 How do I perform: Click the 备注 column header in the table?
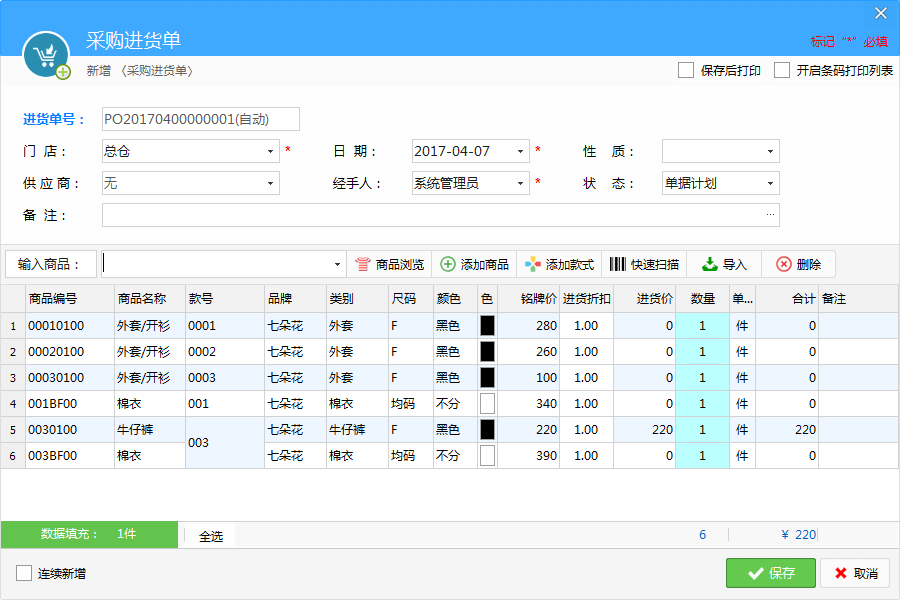pos(859,299)
